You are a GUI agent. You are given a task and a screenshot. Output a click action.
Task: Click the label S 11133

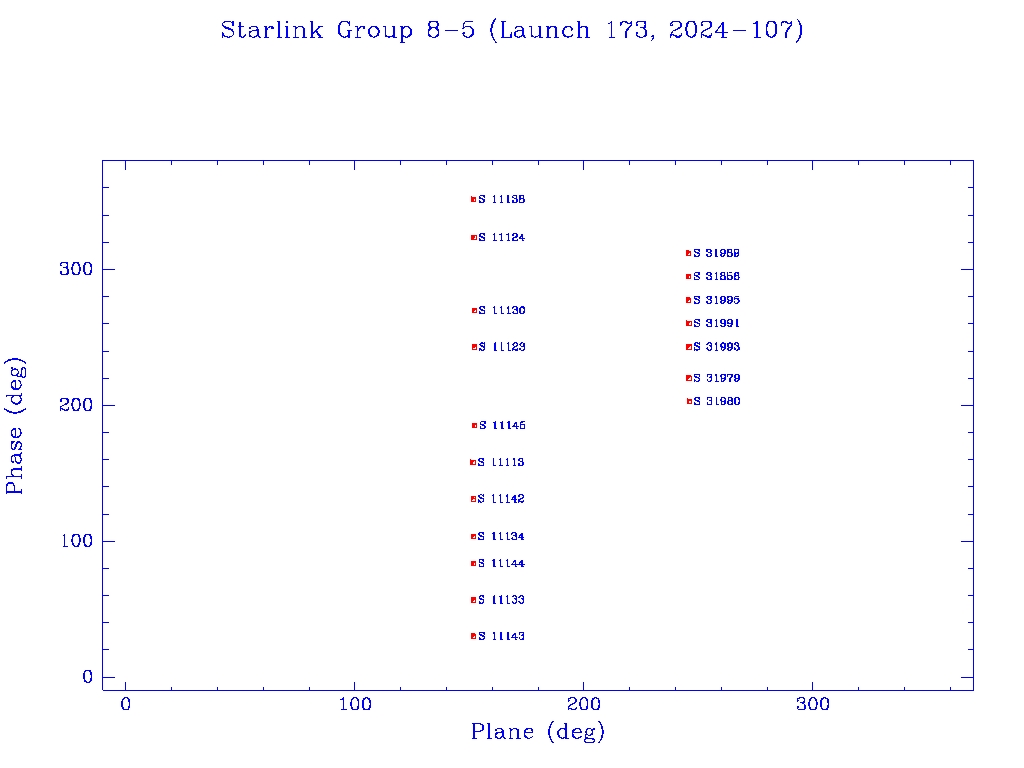tap(502, 600)
